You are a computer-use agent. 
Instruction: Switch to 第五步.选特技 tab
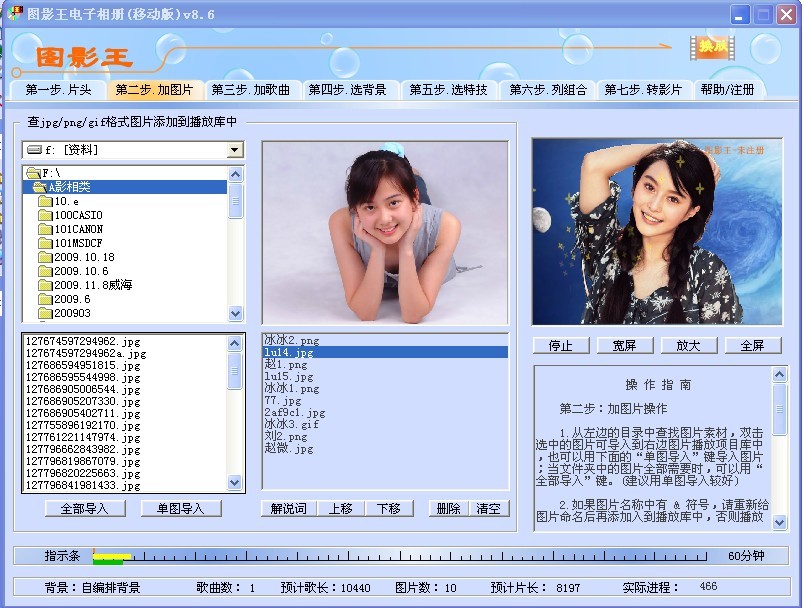tap(448, 90)
